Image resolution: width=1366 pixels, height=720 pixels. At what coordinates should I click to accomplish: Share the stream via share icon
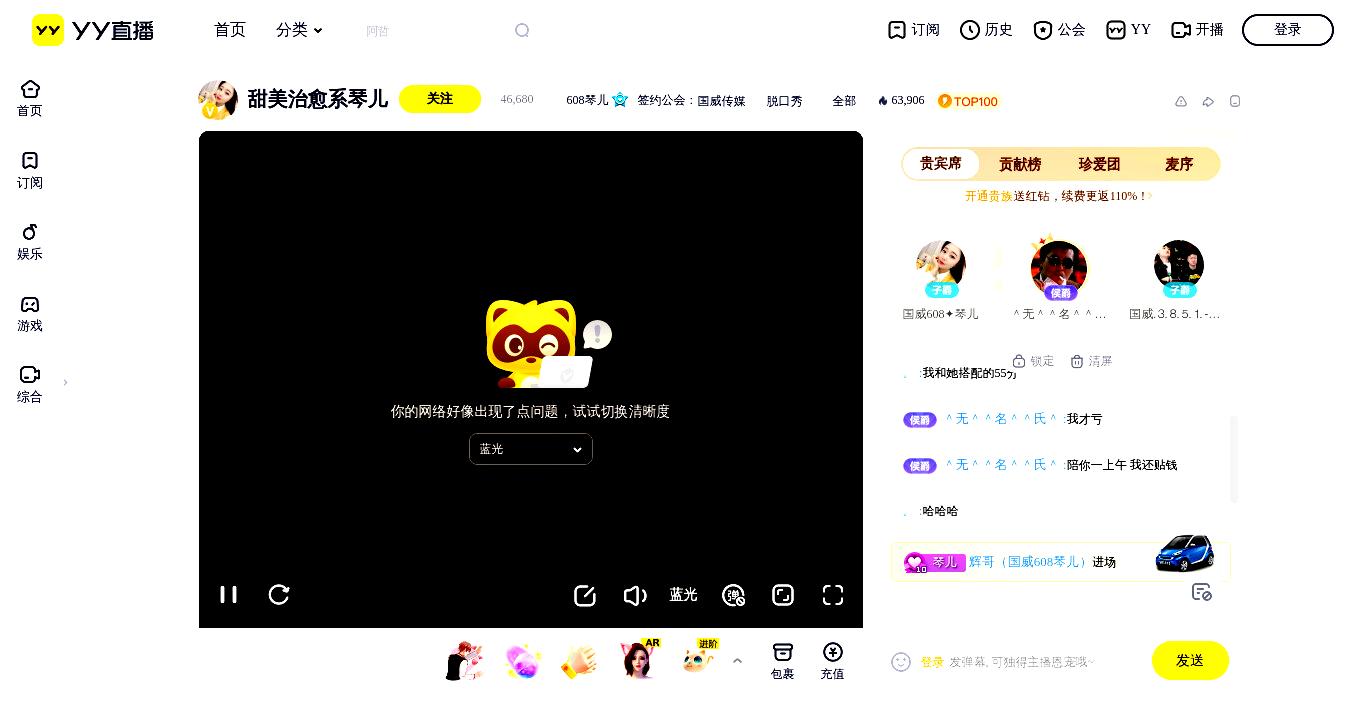tap(1208, 101)
